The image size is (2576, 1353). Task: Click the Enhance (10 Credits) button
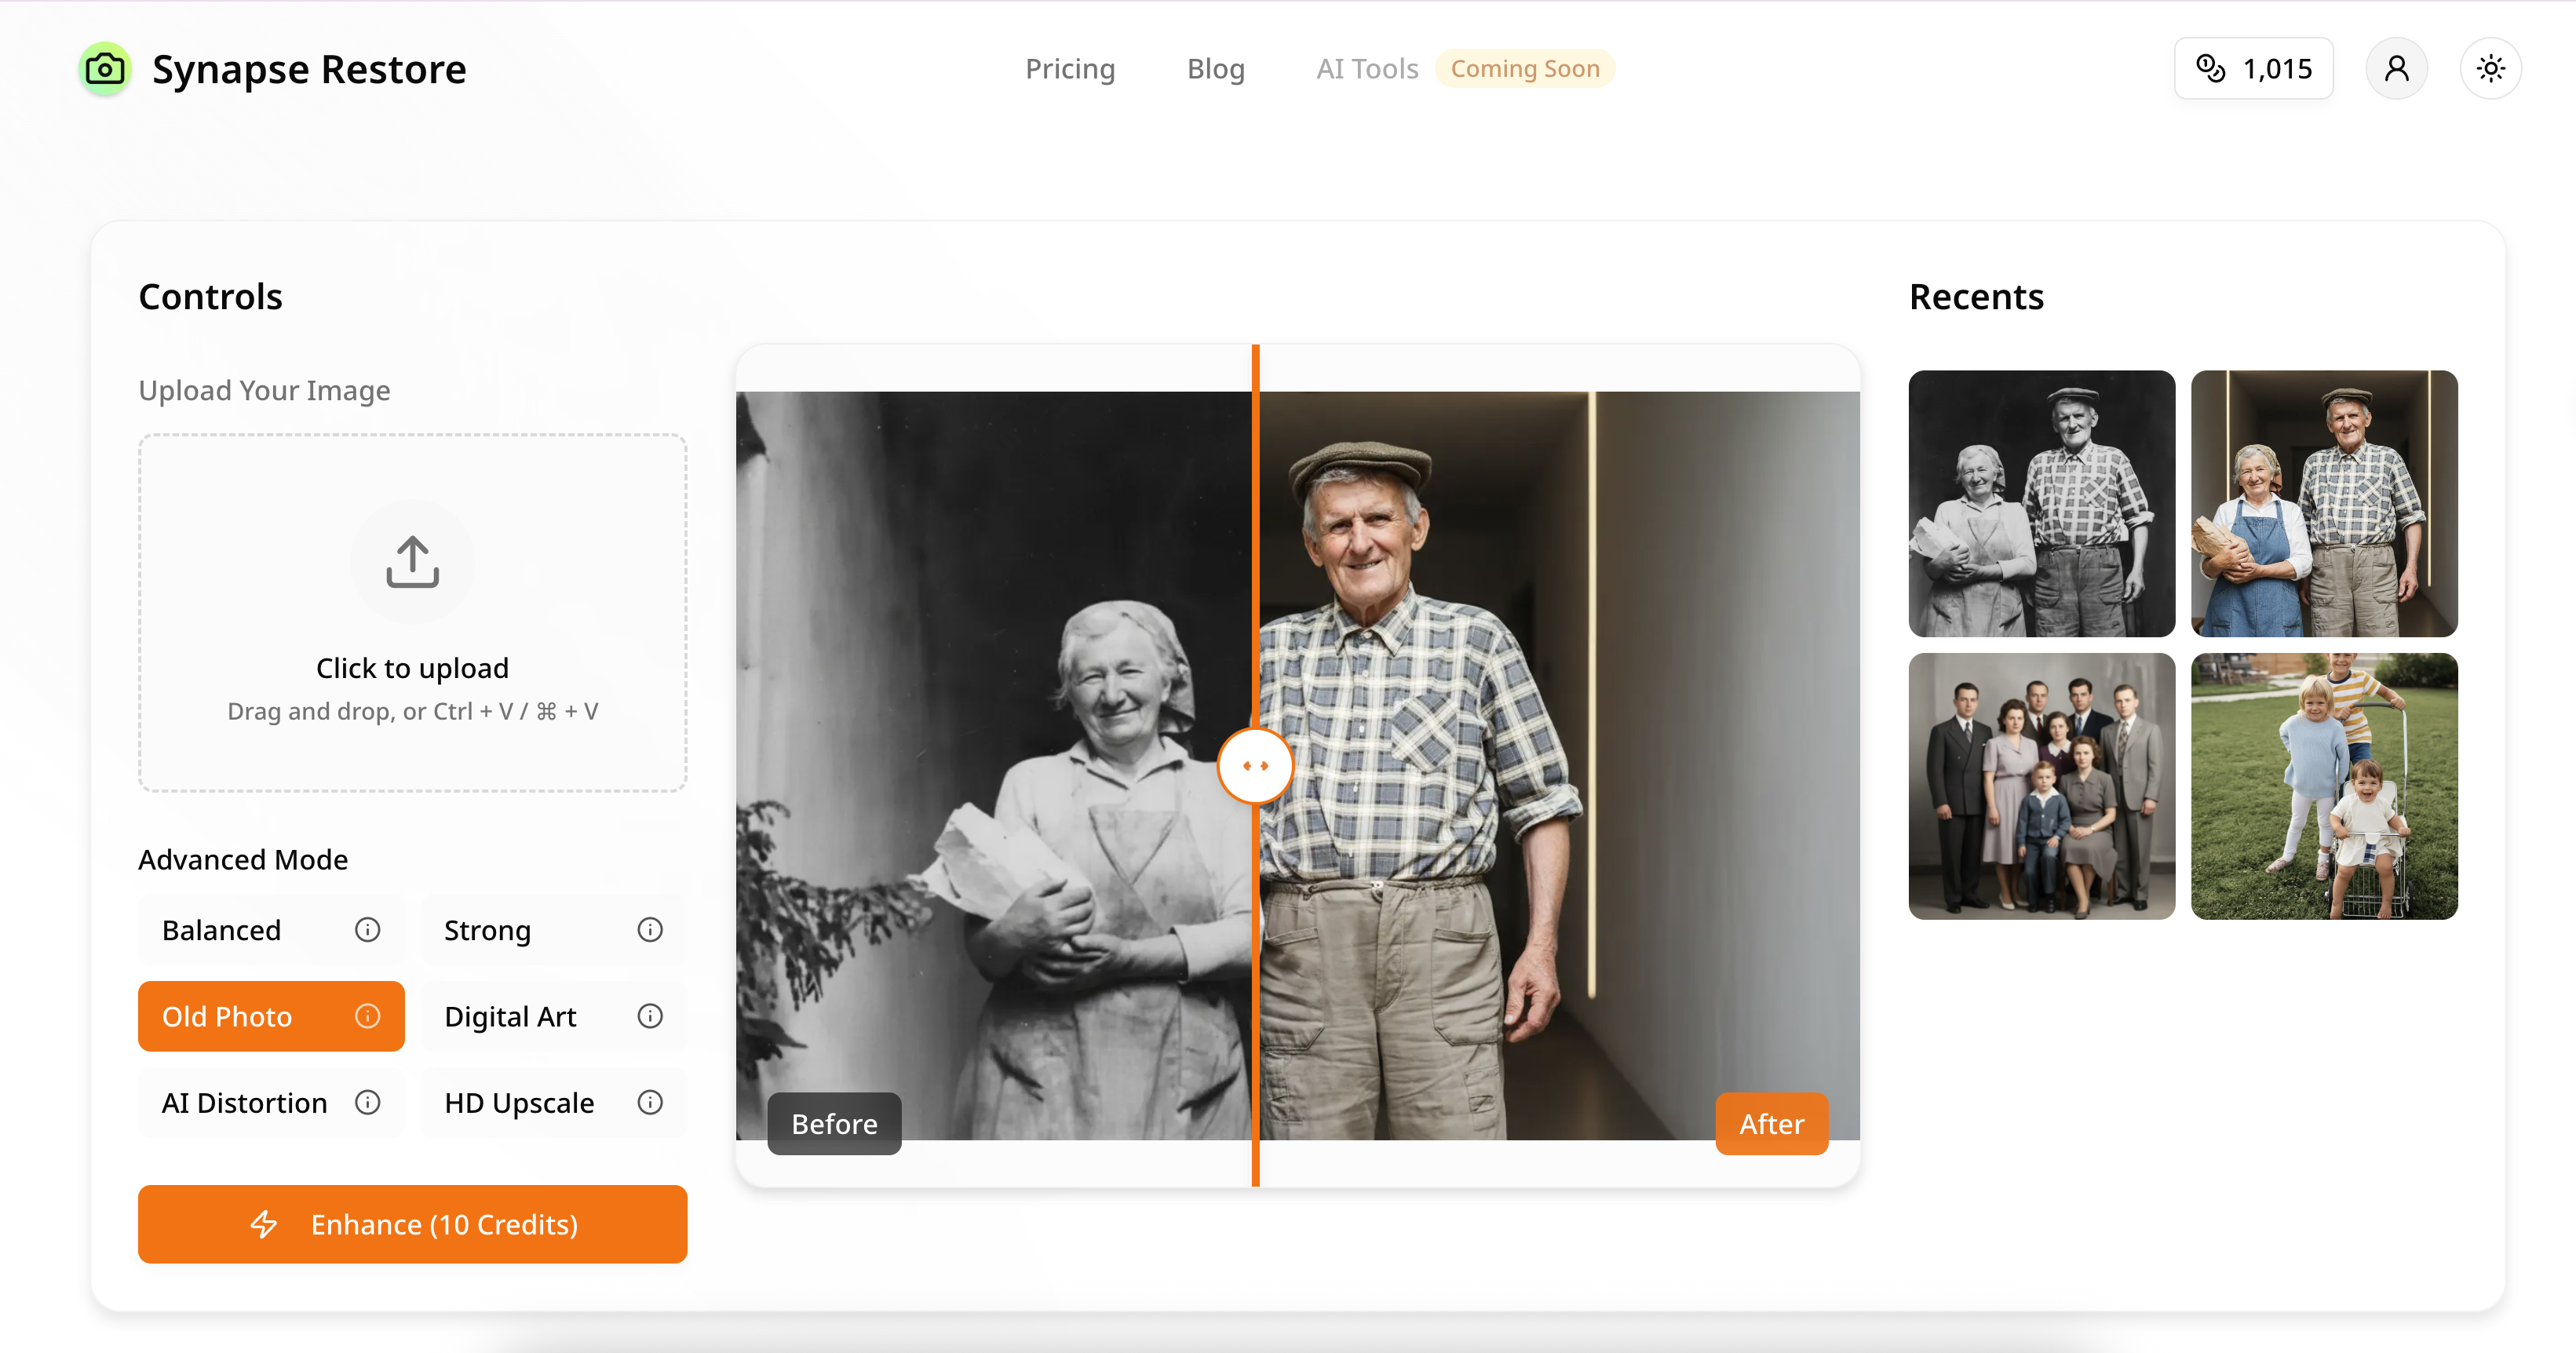pos(412,1223)
